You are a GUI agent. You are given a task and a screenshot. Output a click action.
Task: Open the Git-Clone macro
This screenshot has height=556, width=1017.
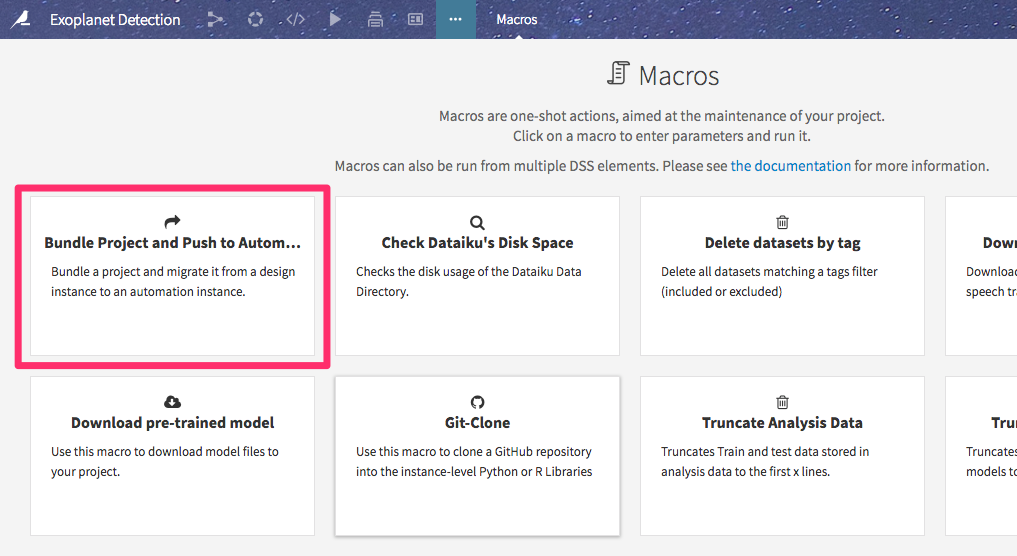477,455
